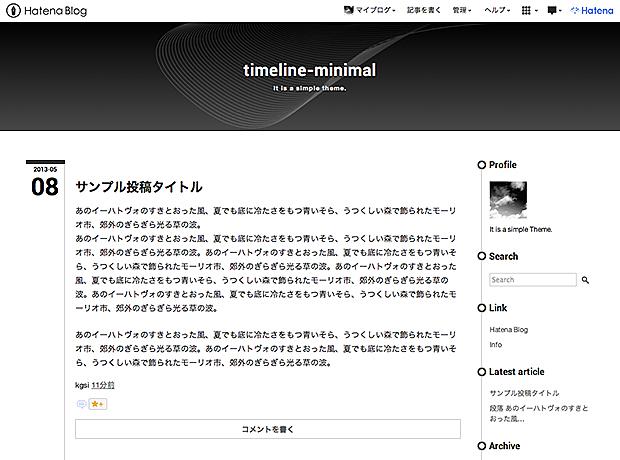The height and width of the screenshot is (460, 620).
Task: Click the circle marker beside Link heading
Action: pos(482,308)
